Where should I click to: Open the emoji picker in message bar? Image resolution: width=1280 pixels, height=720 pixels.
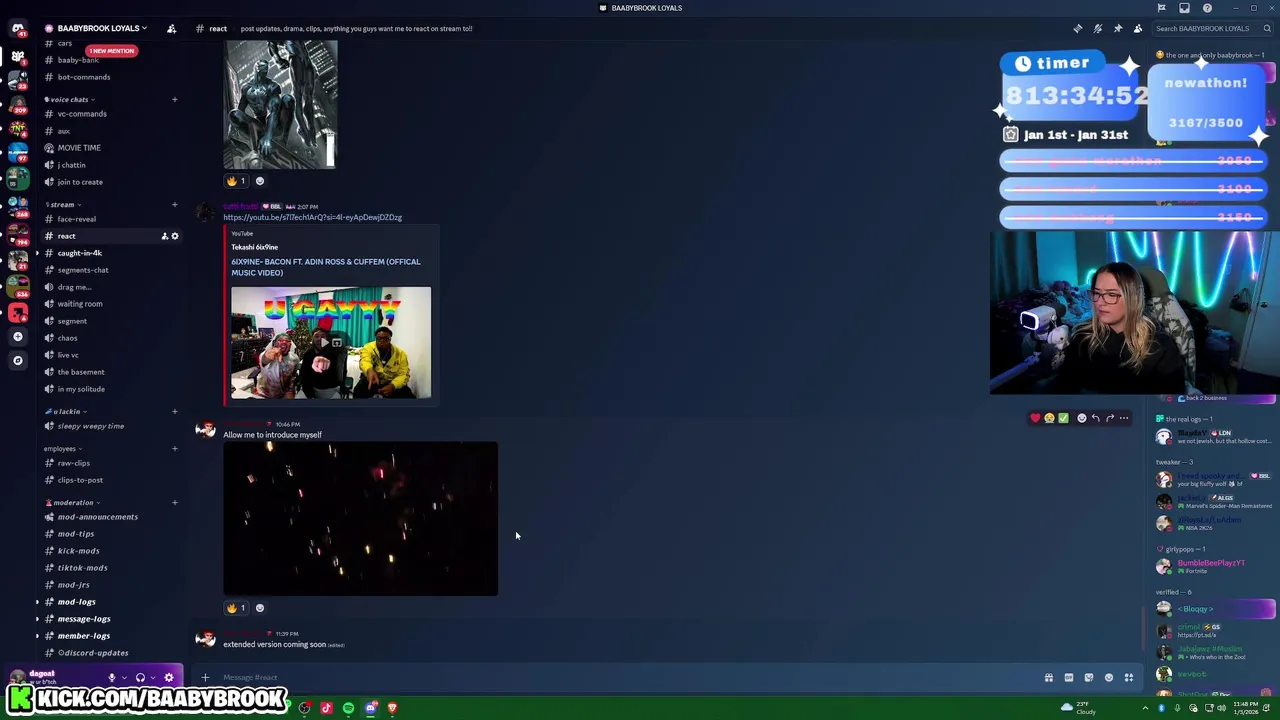point(1108,678)
